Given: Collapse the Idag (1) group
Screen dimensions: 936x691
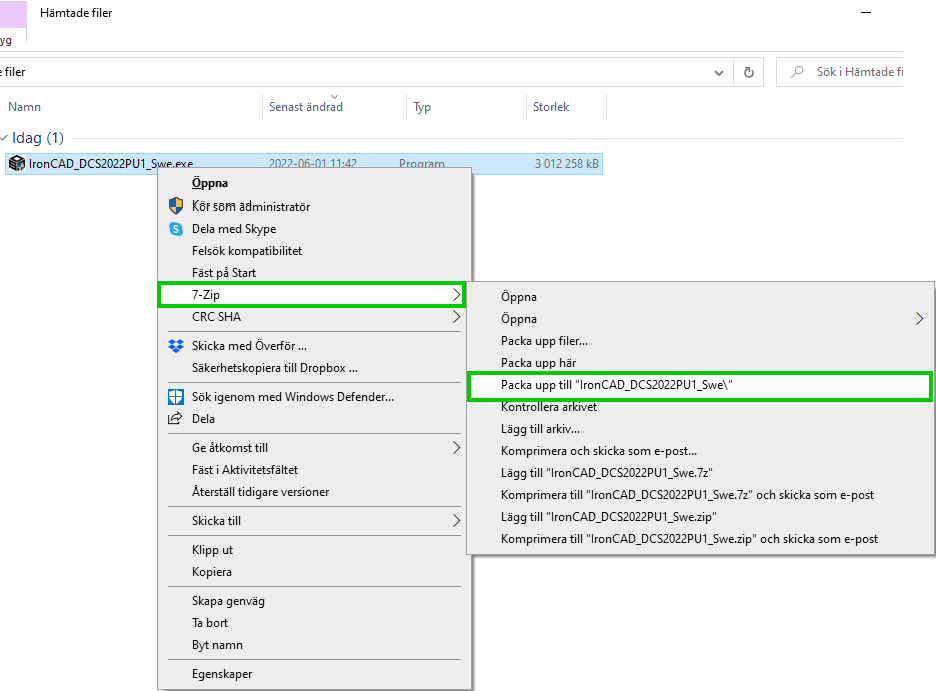Looking at the screenshot, I should pyautogui.click(x=5, y=138).
